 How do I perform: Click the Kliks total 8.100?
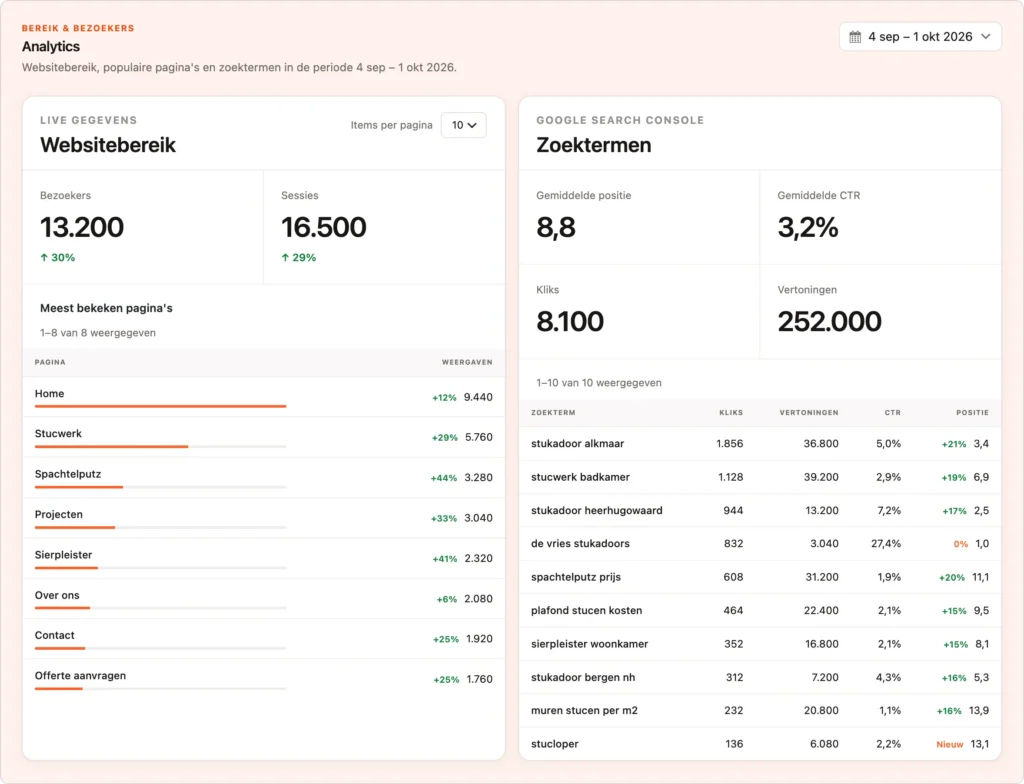pyautogui.click(x=570, y=321)
